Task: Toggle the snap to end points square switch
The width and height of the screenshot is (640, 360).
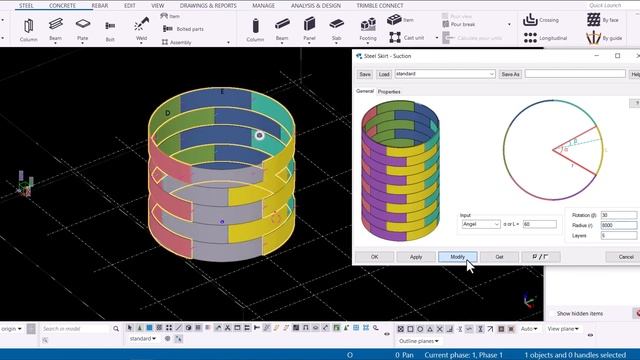Action: (x=410, y=329)
